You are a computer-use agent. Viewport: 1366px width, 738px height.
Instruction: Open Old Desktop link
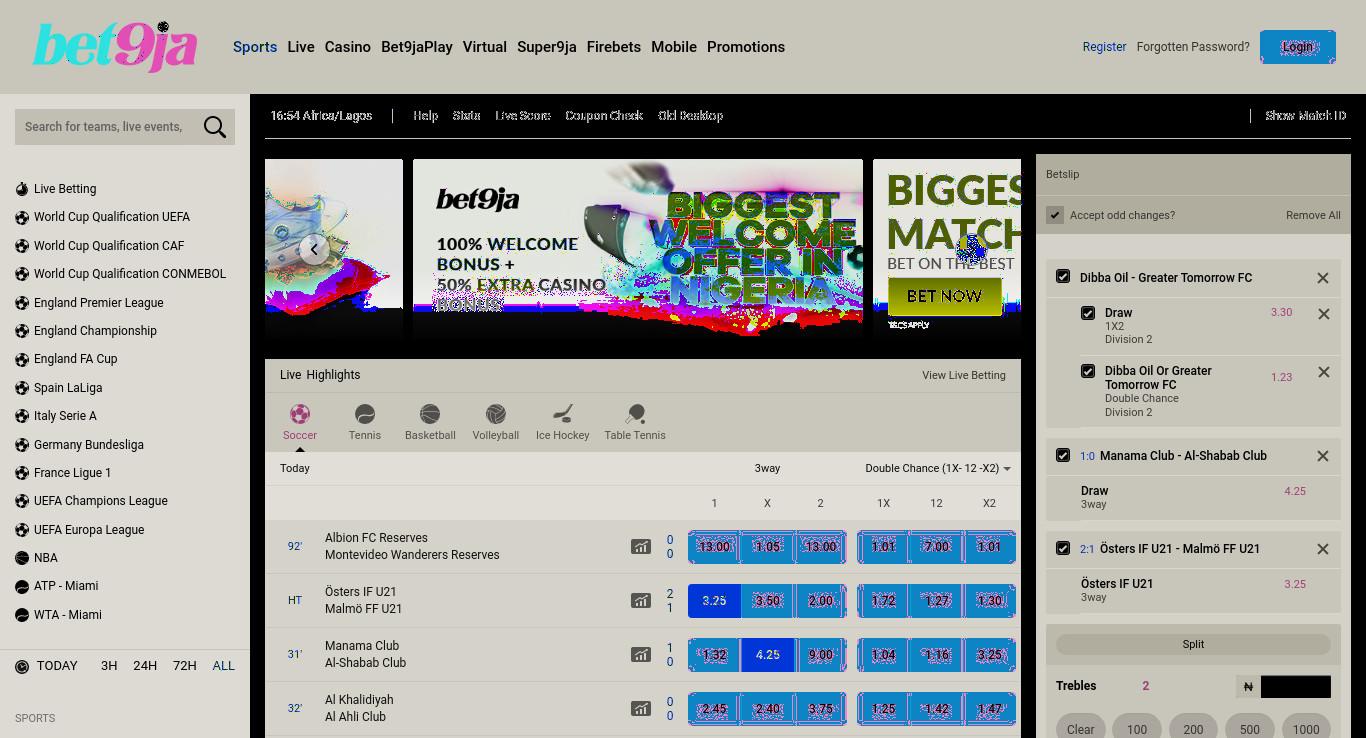tap(690, 116)
